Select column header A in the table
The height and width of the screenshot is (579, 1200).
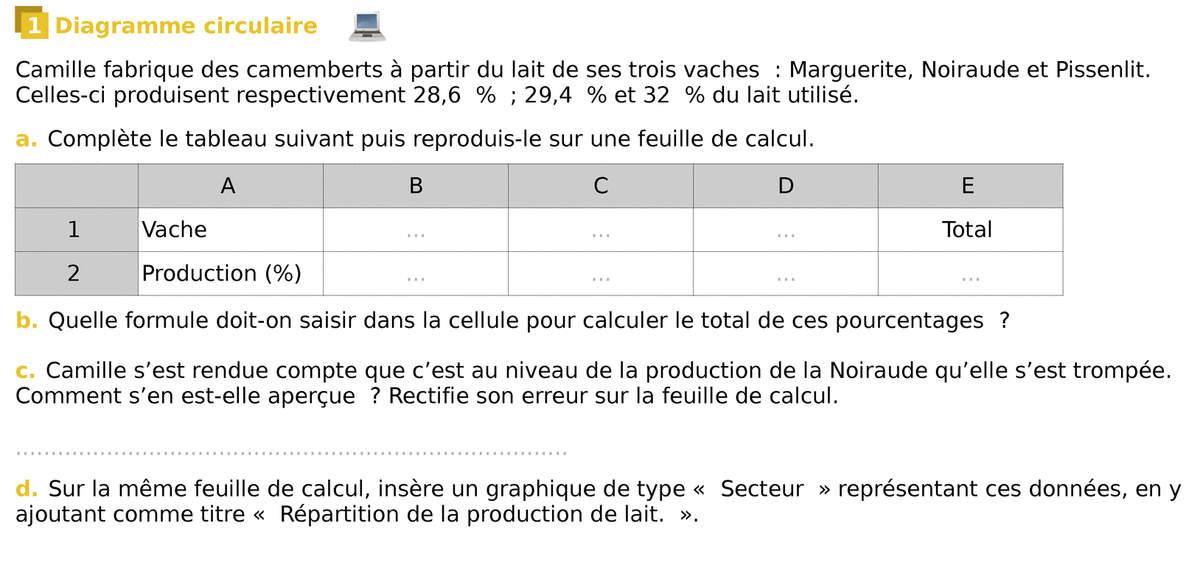(229, 185)
